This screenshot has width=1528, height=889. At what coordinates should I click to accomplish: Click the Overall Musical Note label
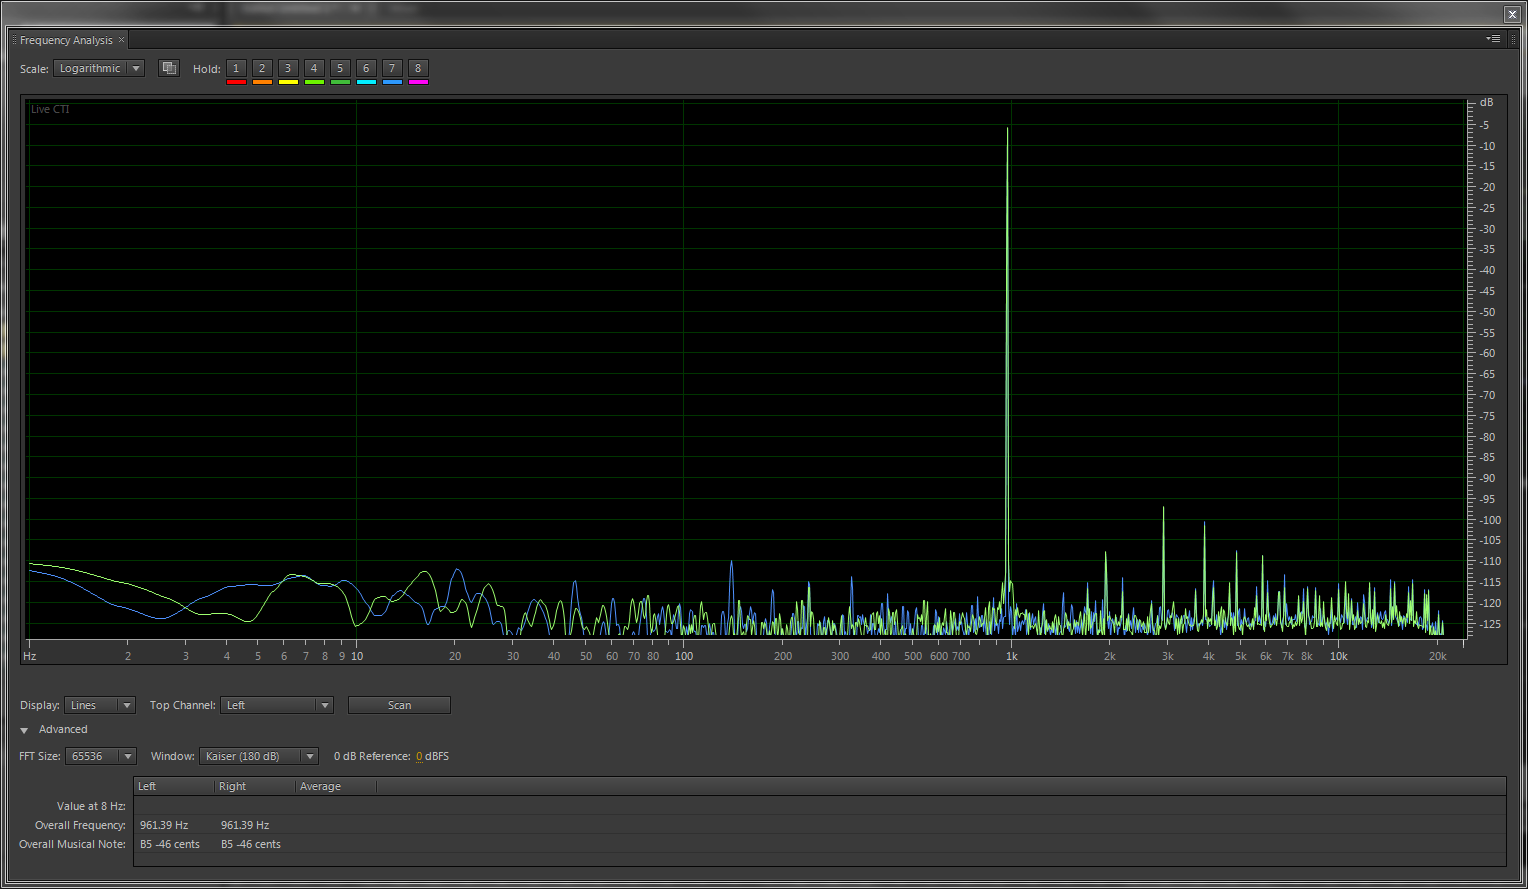[x=72, y=844]
